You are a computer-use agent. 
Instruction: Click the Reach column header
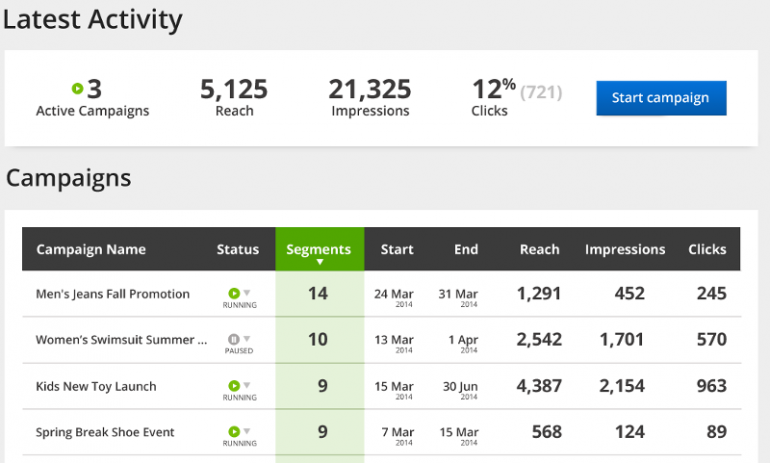tap(539, 249)
